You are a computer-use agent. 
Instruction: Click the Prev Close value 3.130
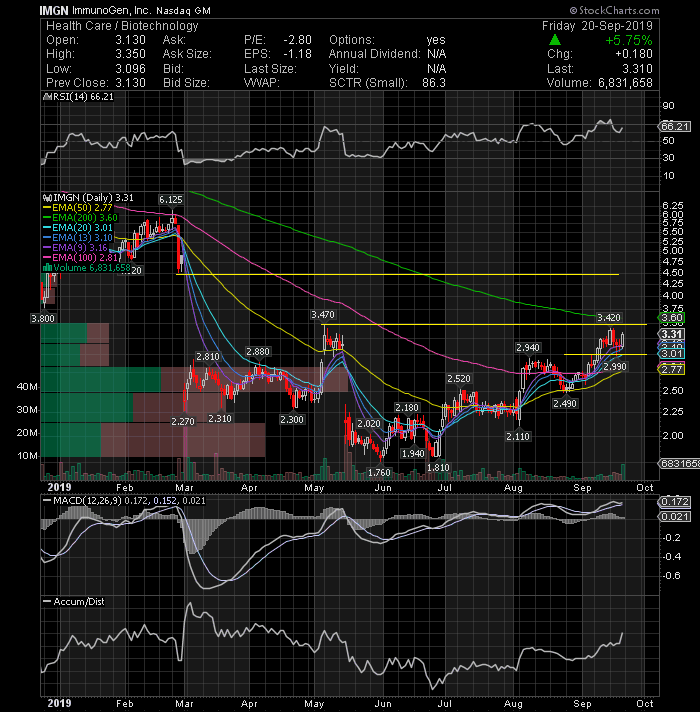tap(130, 83)
